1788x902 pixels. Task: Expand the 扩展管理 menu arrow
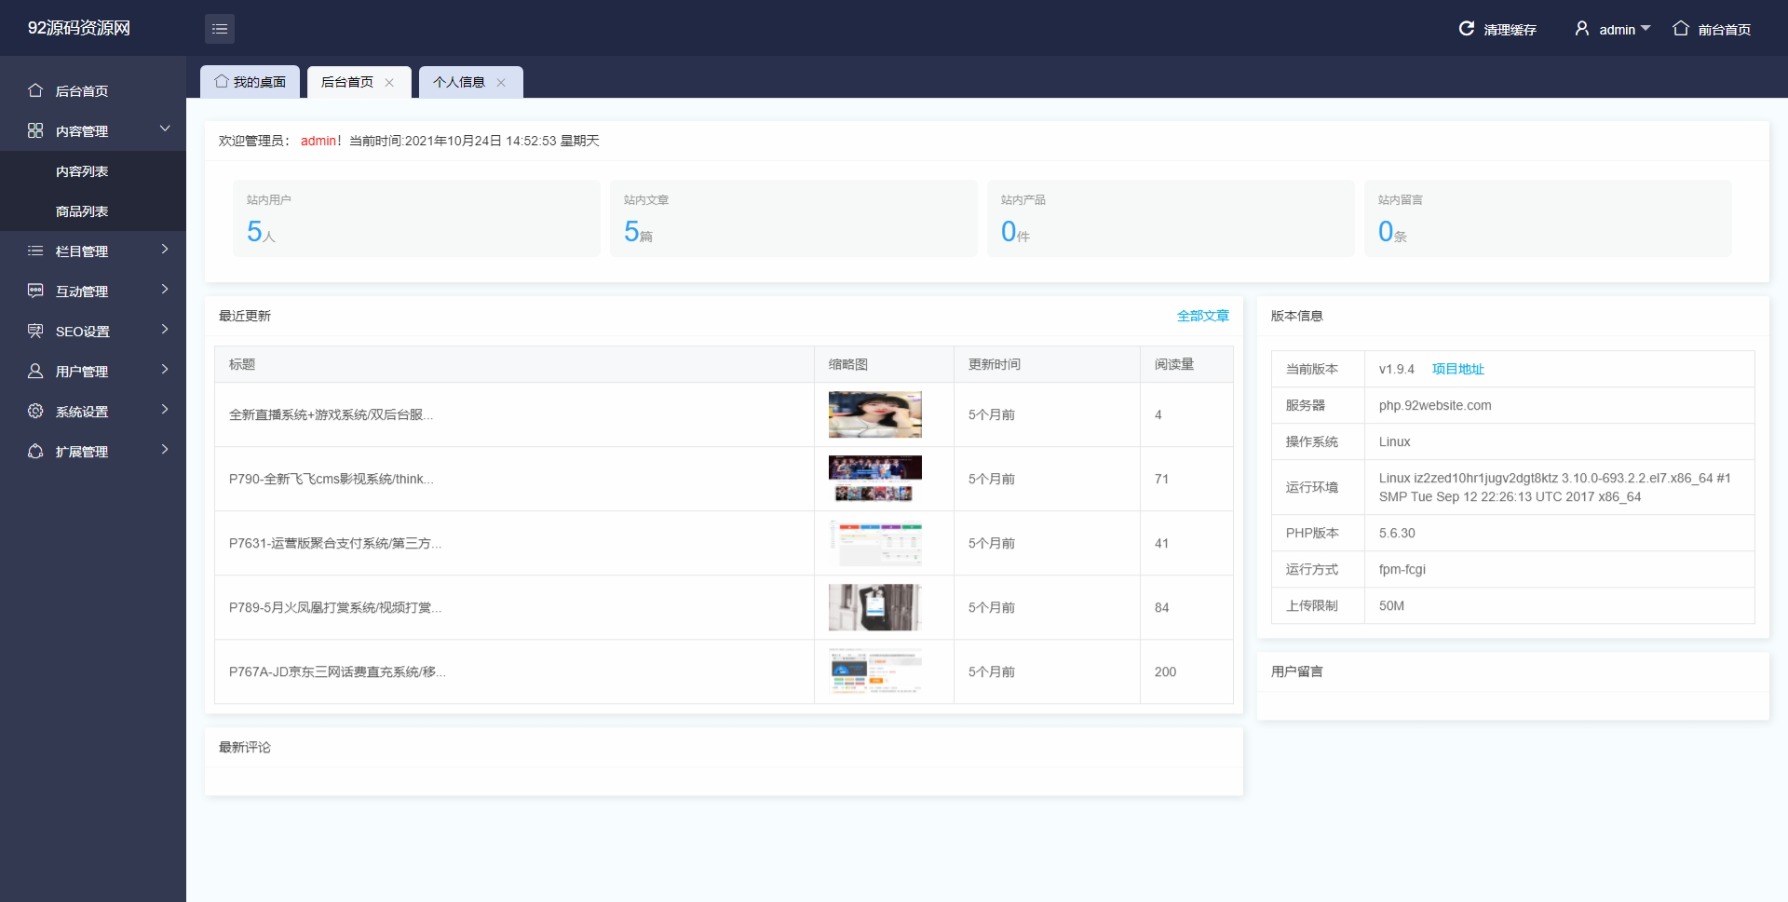[x=165, y=449]
